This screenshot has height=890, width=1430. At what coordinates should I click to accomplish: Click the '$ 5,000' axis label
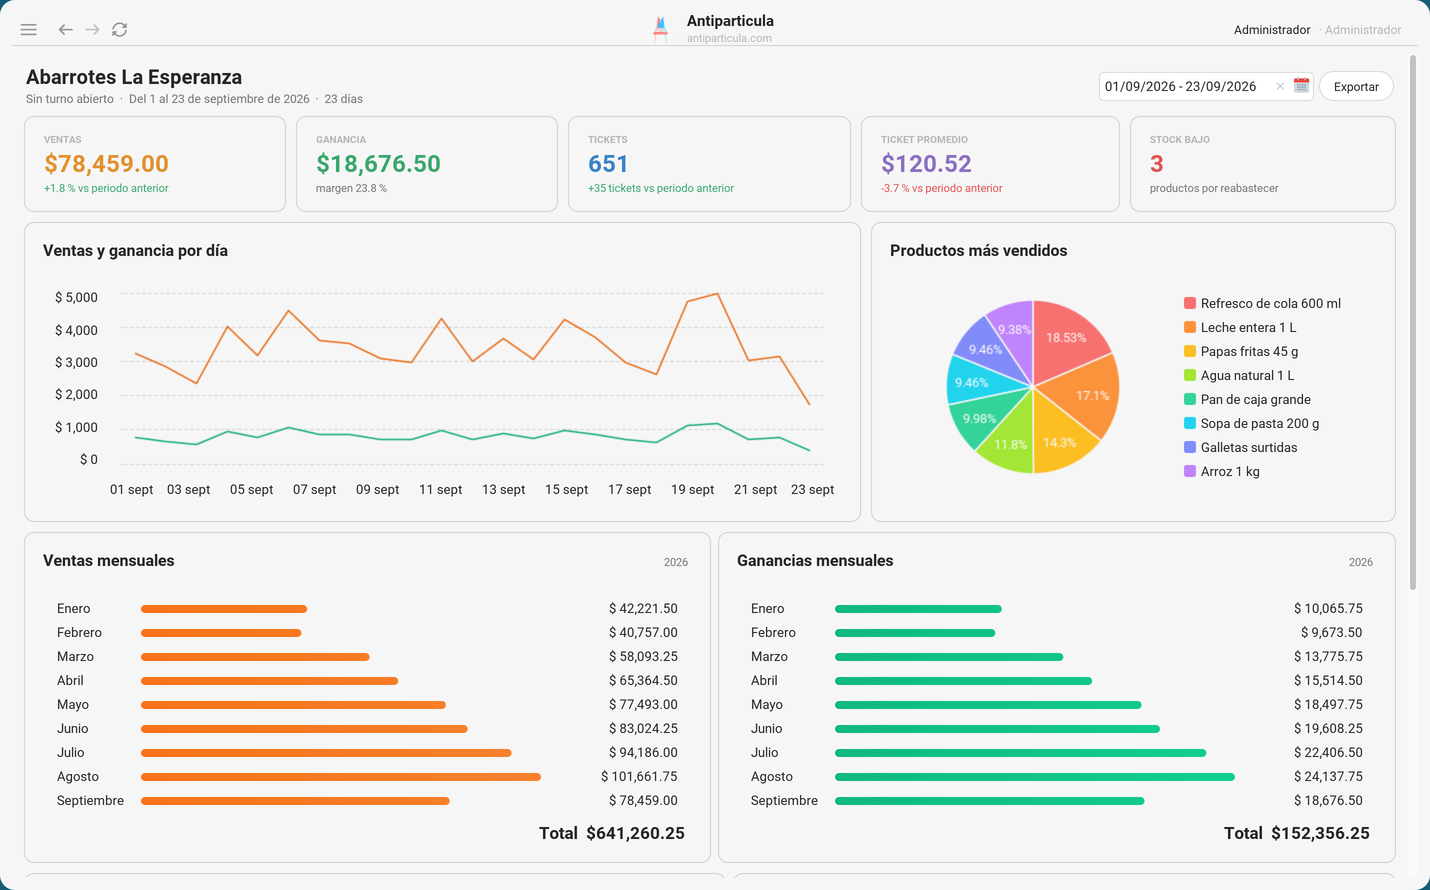pos(76,298)
